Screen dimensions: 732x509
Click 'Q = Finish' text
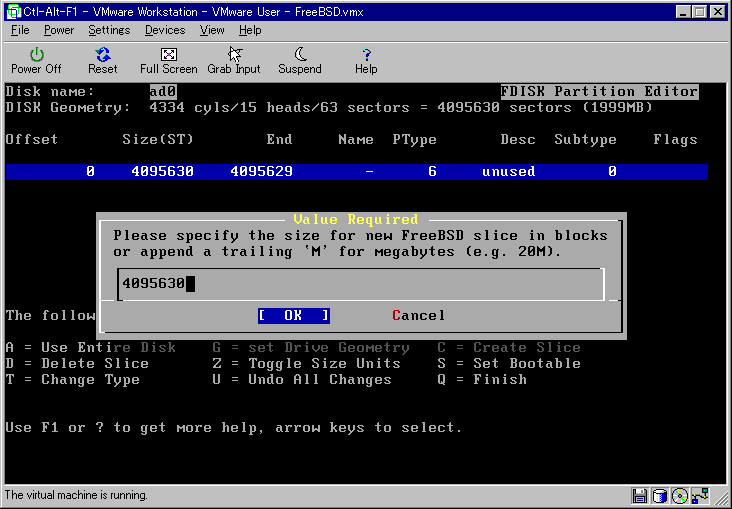(x=482, y=380)
